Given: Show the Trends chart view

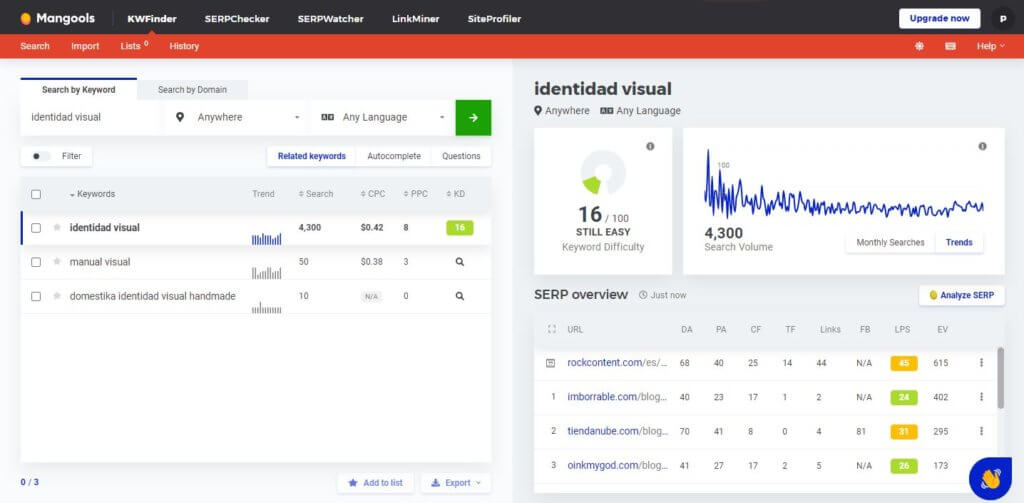Looking at the screenshot, I should pos(959,242).
